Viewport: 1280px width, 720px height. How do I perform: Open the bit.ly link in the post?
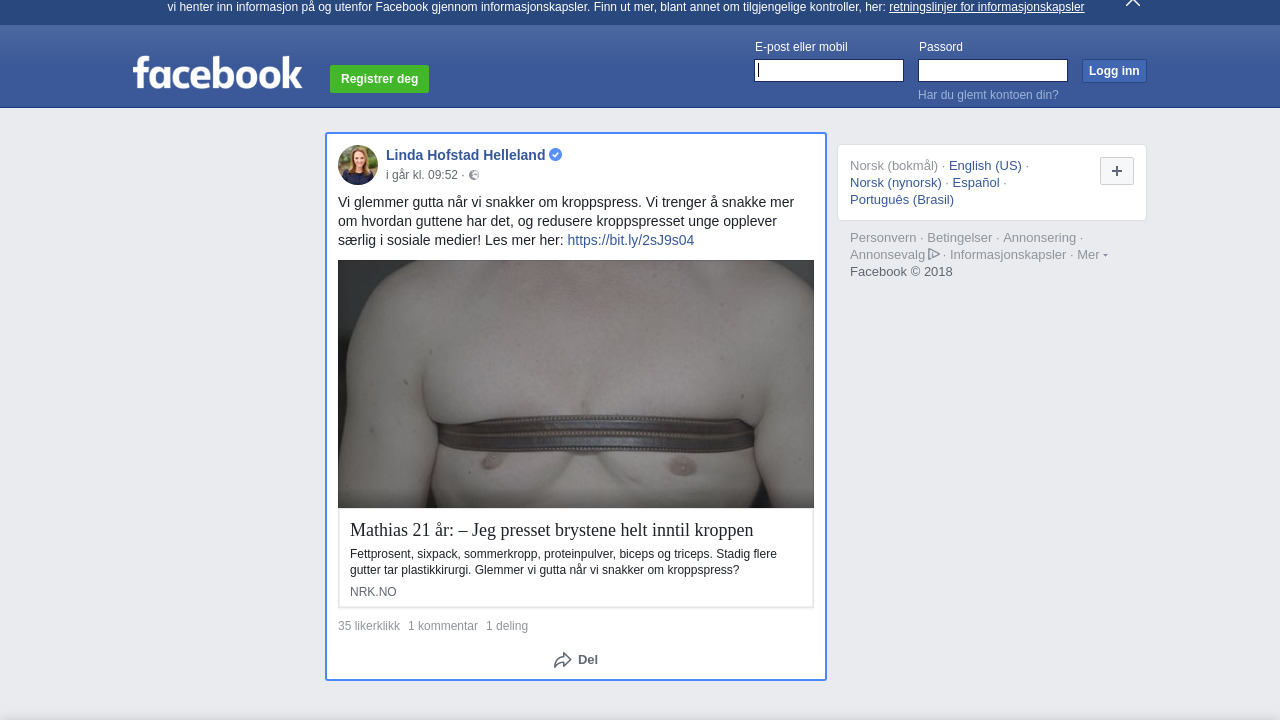tap(631, 240)
